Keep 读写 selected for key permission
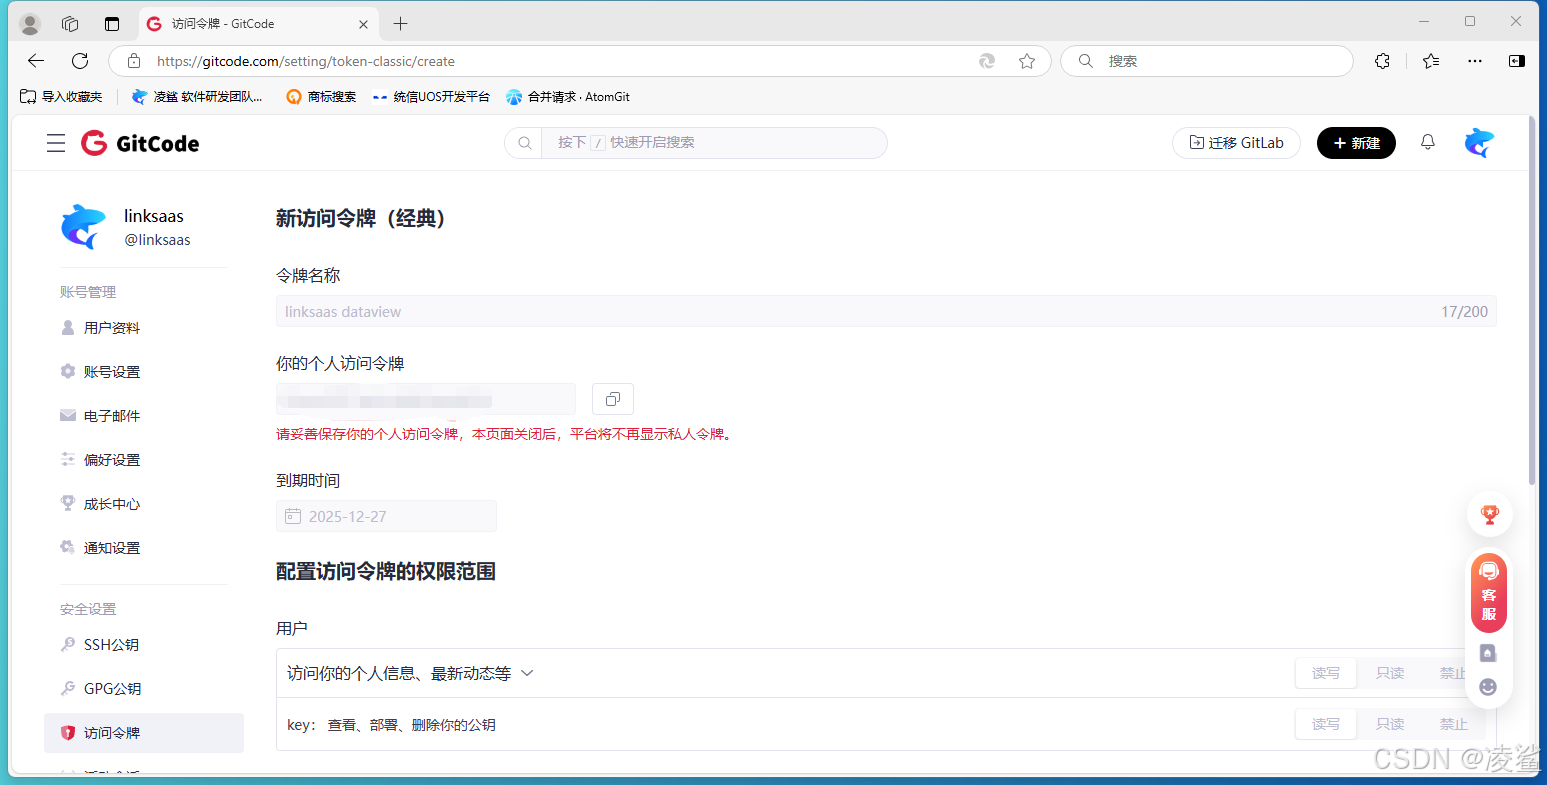 click(1326, 724)
